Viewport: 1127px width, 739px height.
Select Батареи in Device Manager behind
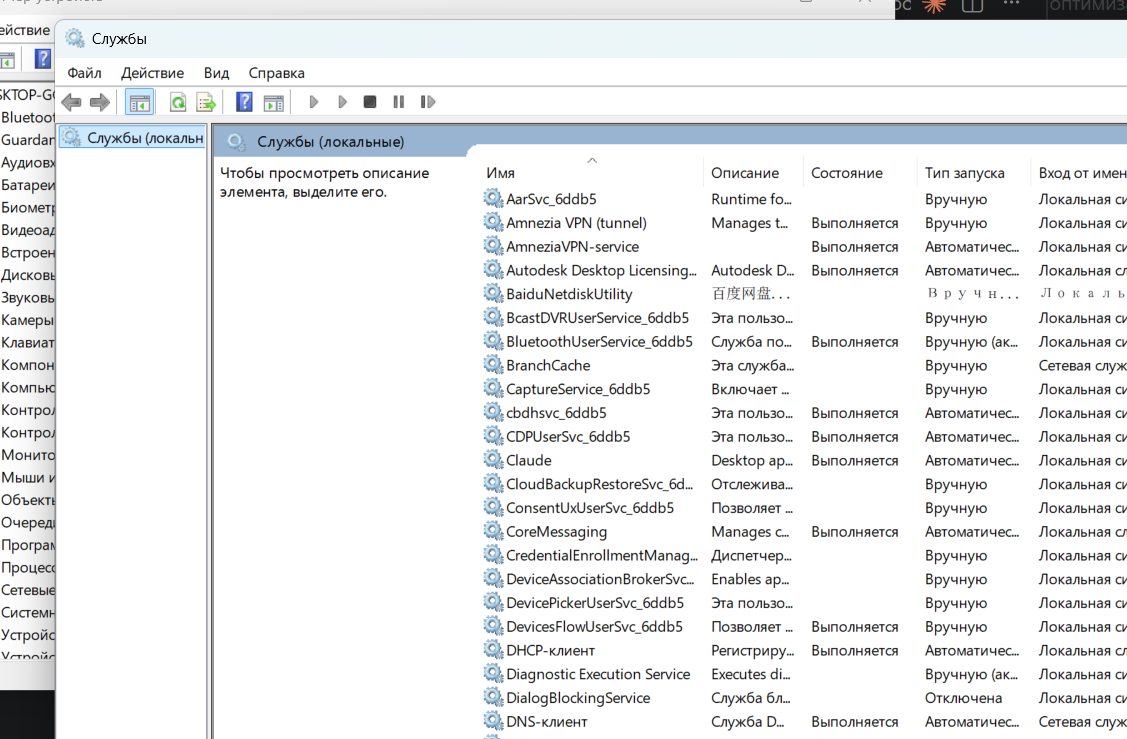[x=27, y=185]
